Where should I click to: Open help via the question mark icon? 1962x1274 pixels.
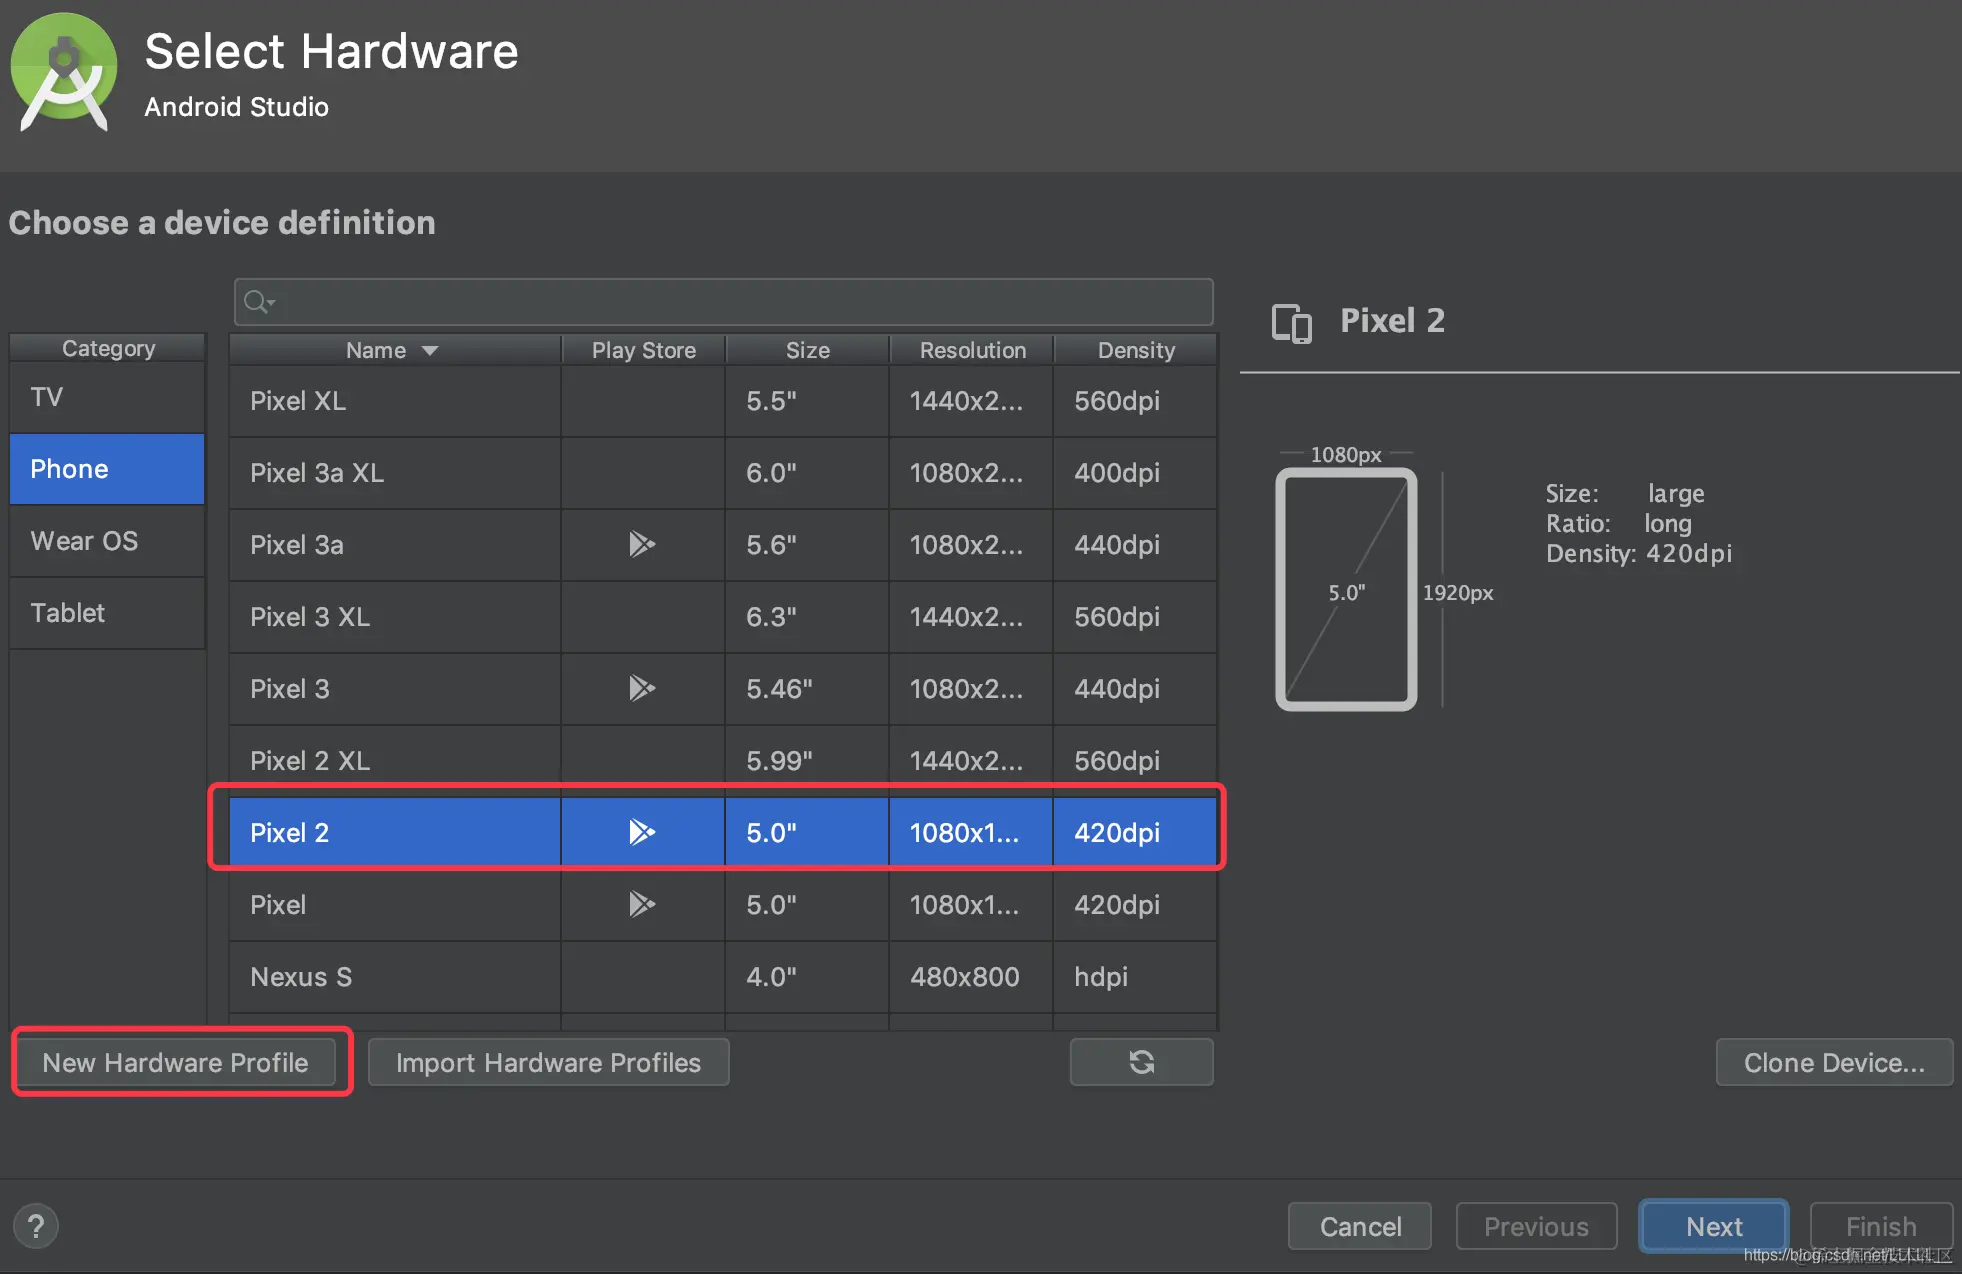[x=36, y=1226]
